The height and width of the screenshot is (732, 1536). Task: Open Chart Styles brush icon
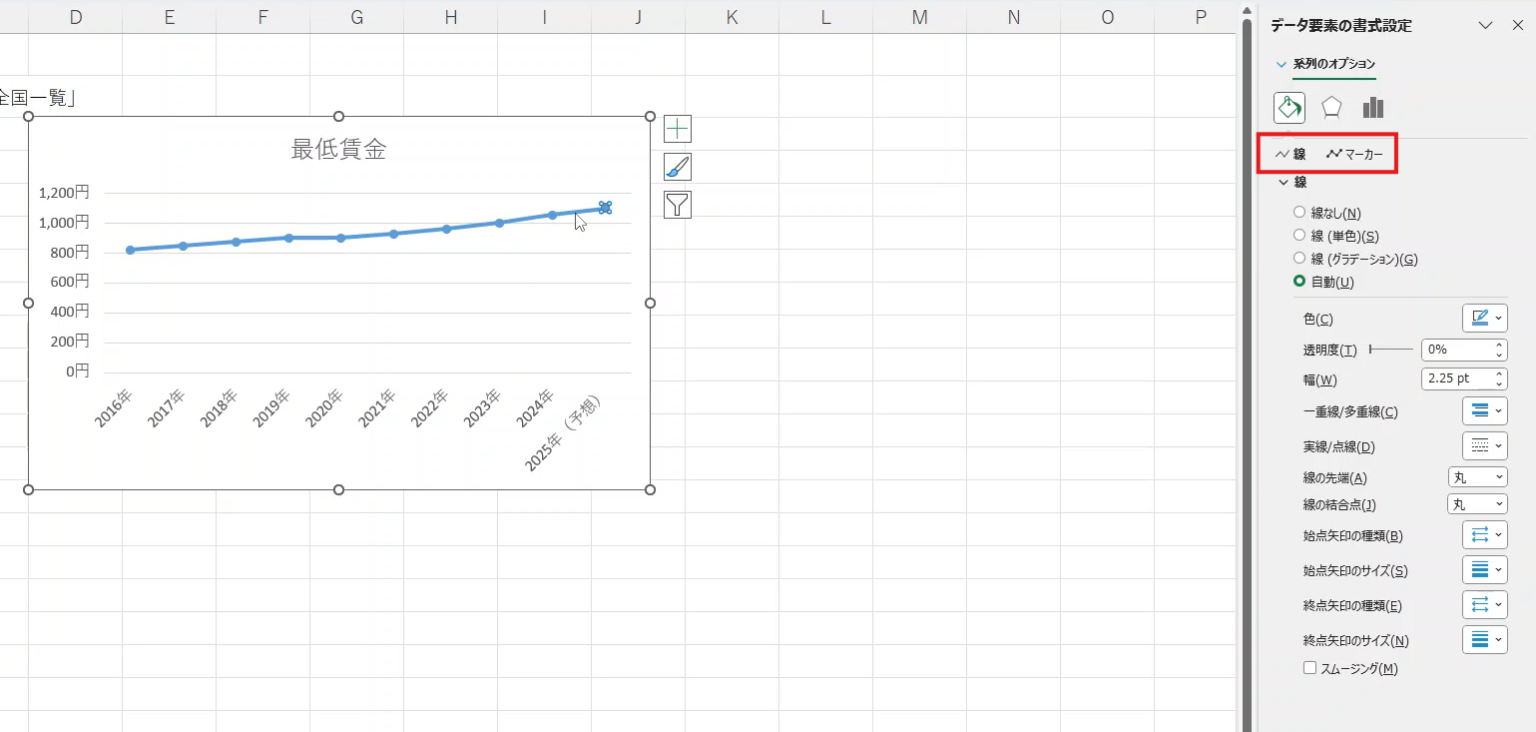pos(677,167)
